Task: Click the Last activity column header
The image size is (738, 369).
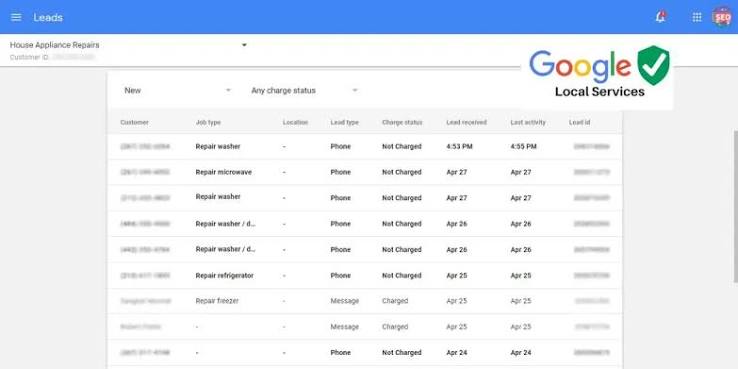Action: [528, 122]
